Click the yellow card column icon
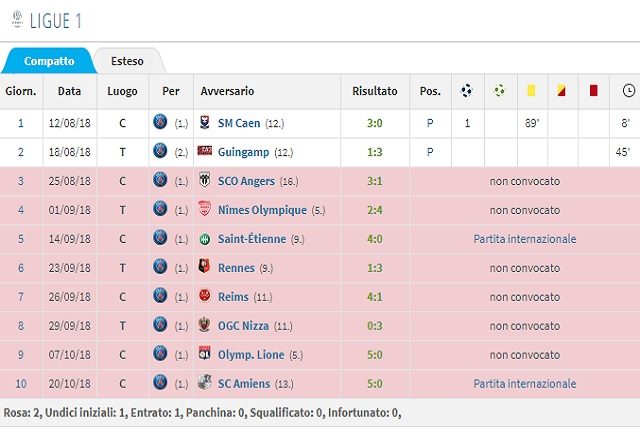 [531, 90]
